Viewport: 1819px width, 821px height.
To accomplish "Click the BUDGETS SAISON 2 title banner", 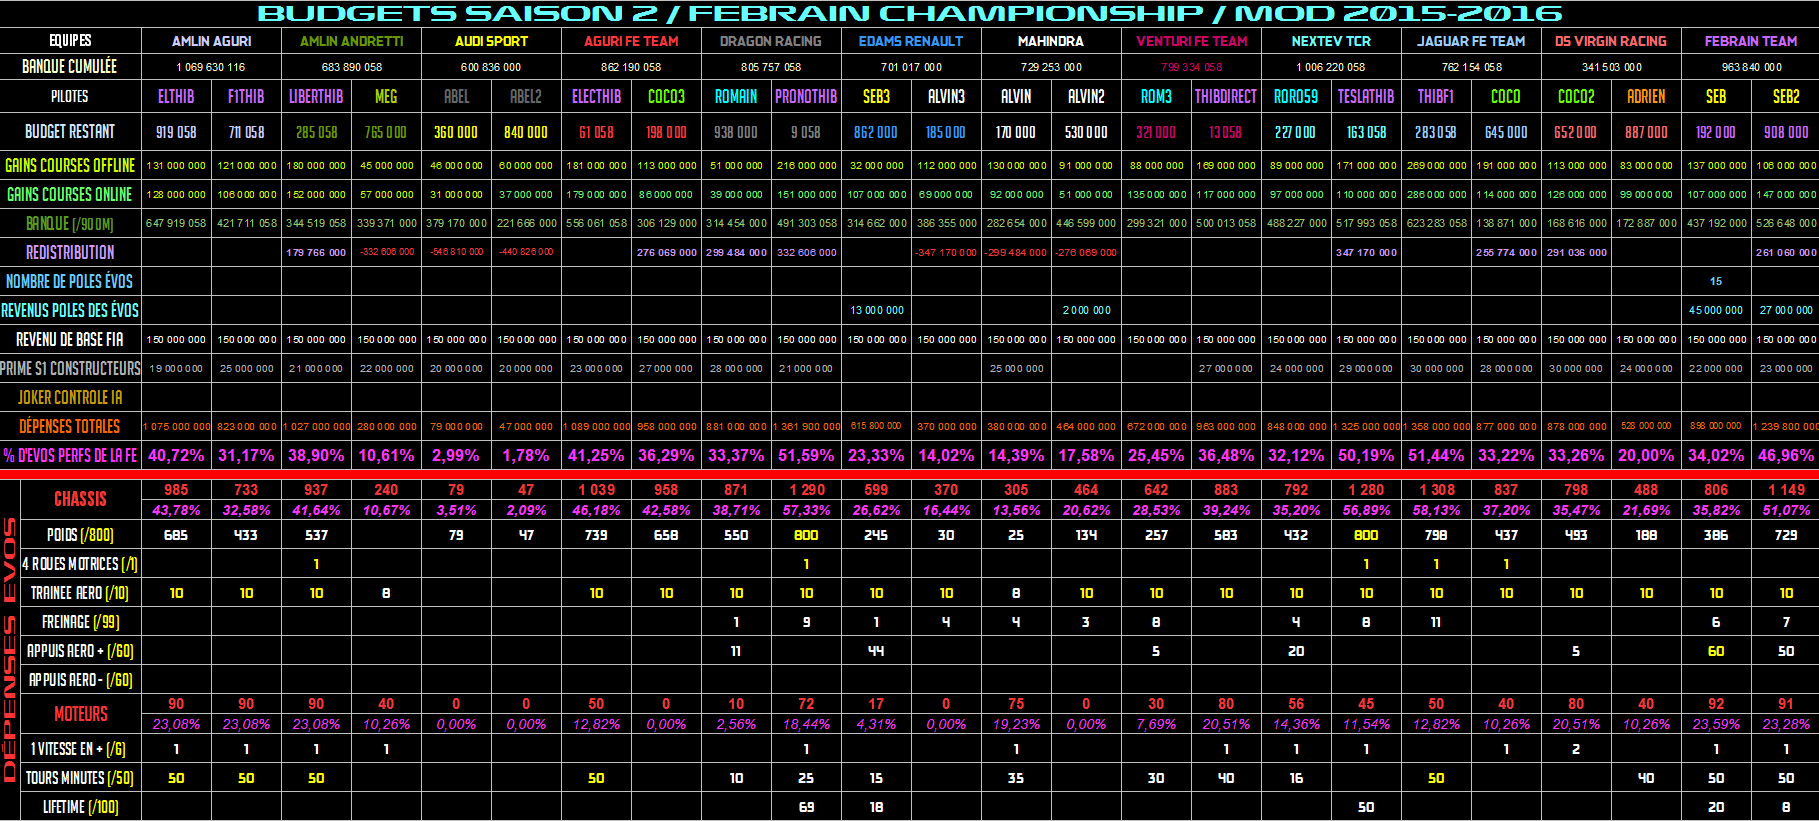I will (x=909, y=13).
